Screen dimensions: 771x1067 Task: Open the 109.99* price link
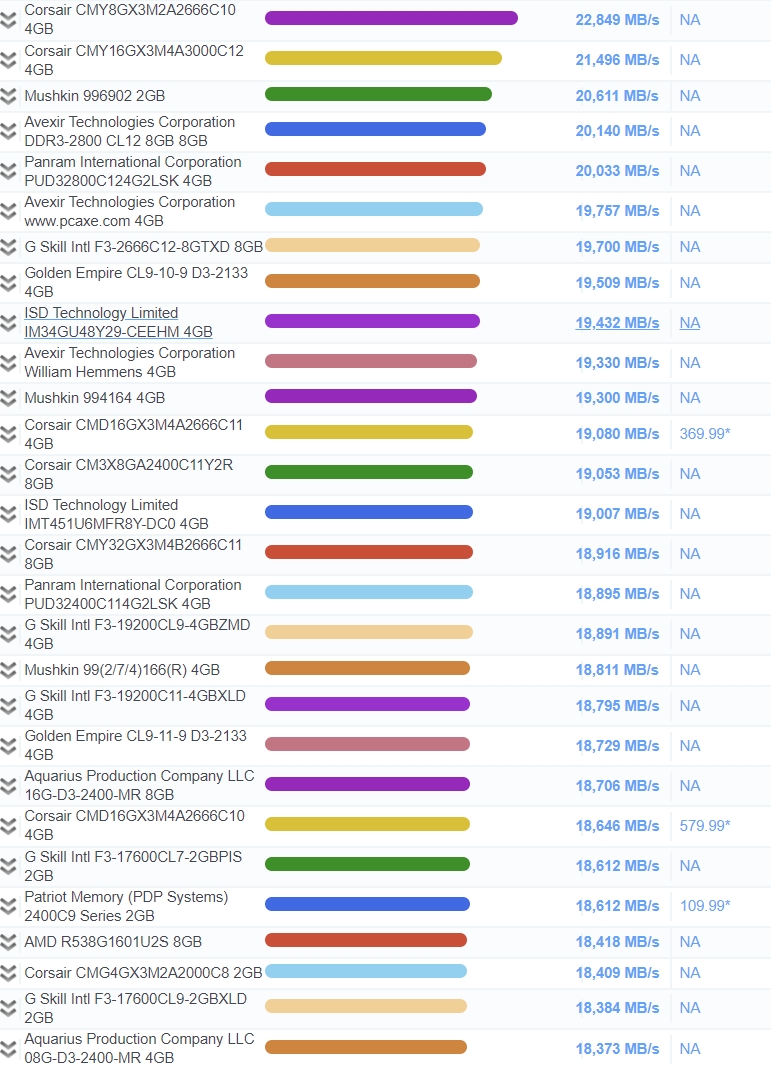(705, 906)
